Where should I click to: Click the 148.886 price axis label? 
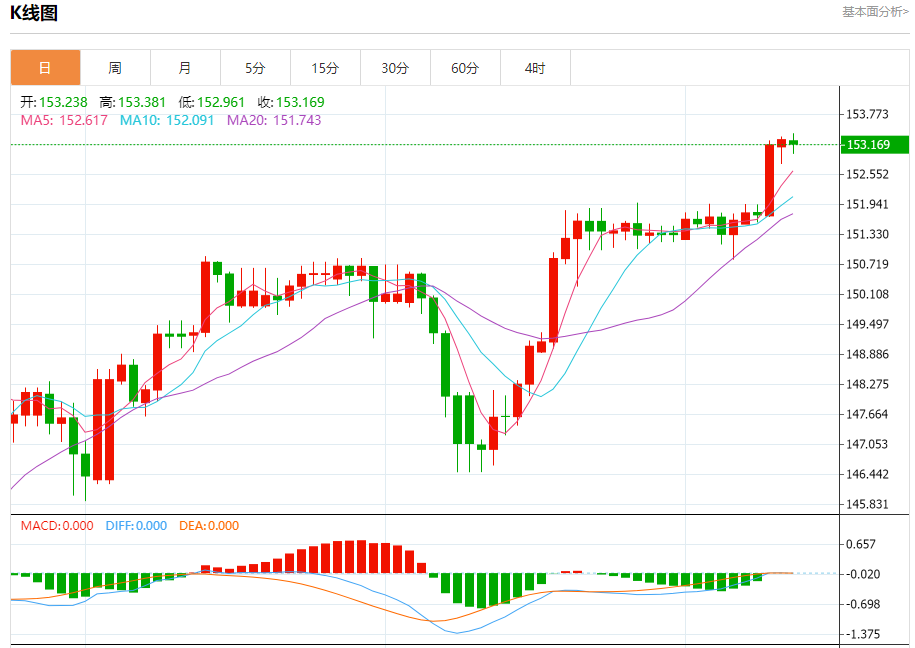pyautogui.click(x=867, y=354)
